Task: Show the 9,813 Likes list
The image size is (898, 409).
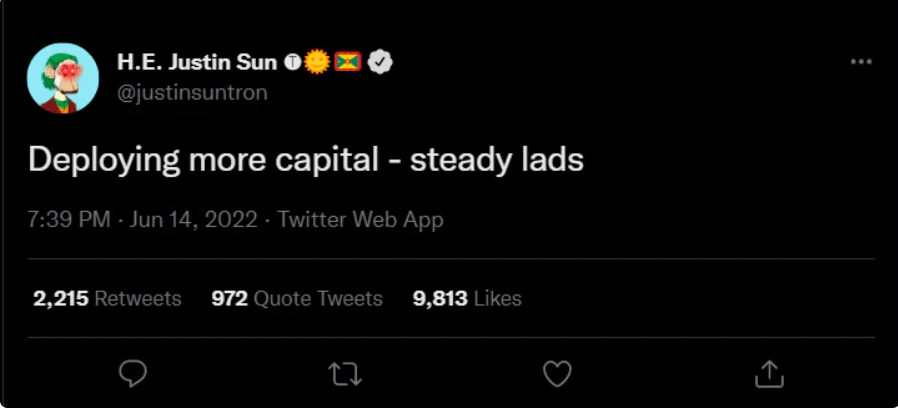Action: 467,298
